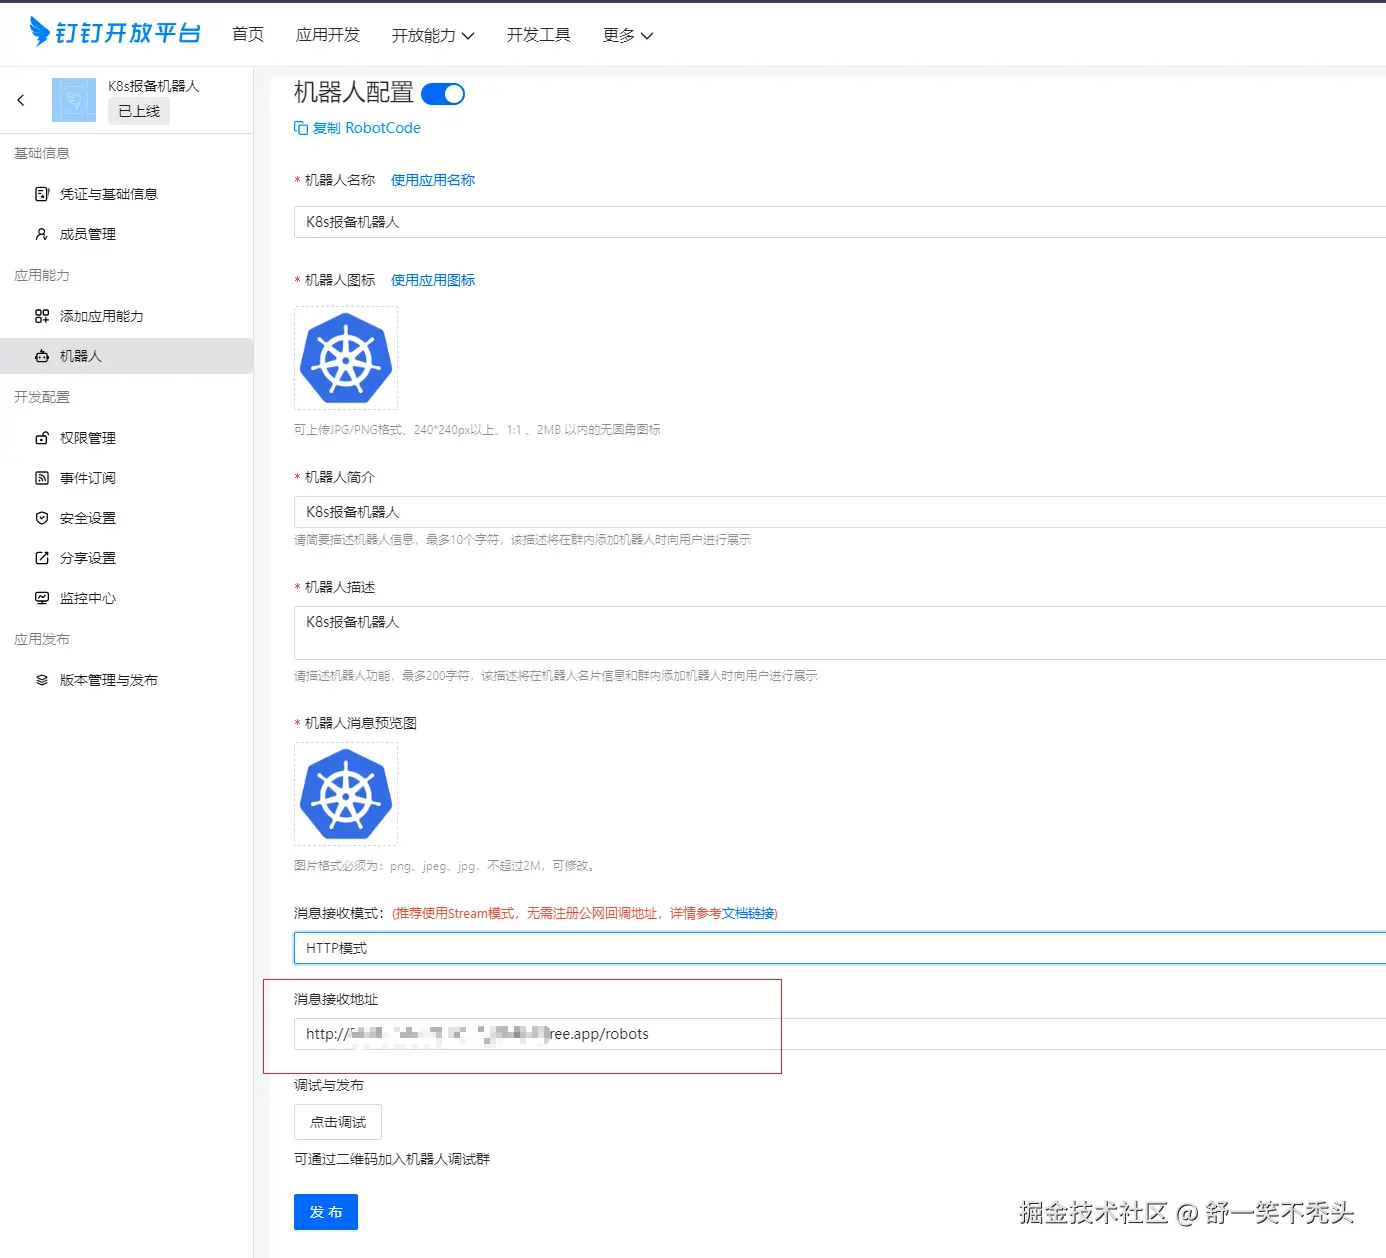
Task: Open the 应用开发 nav item
Action: tap(328, 35)
